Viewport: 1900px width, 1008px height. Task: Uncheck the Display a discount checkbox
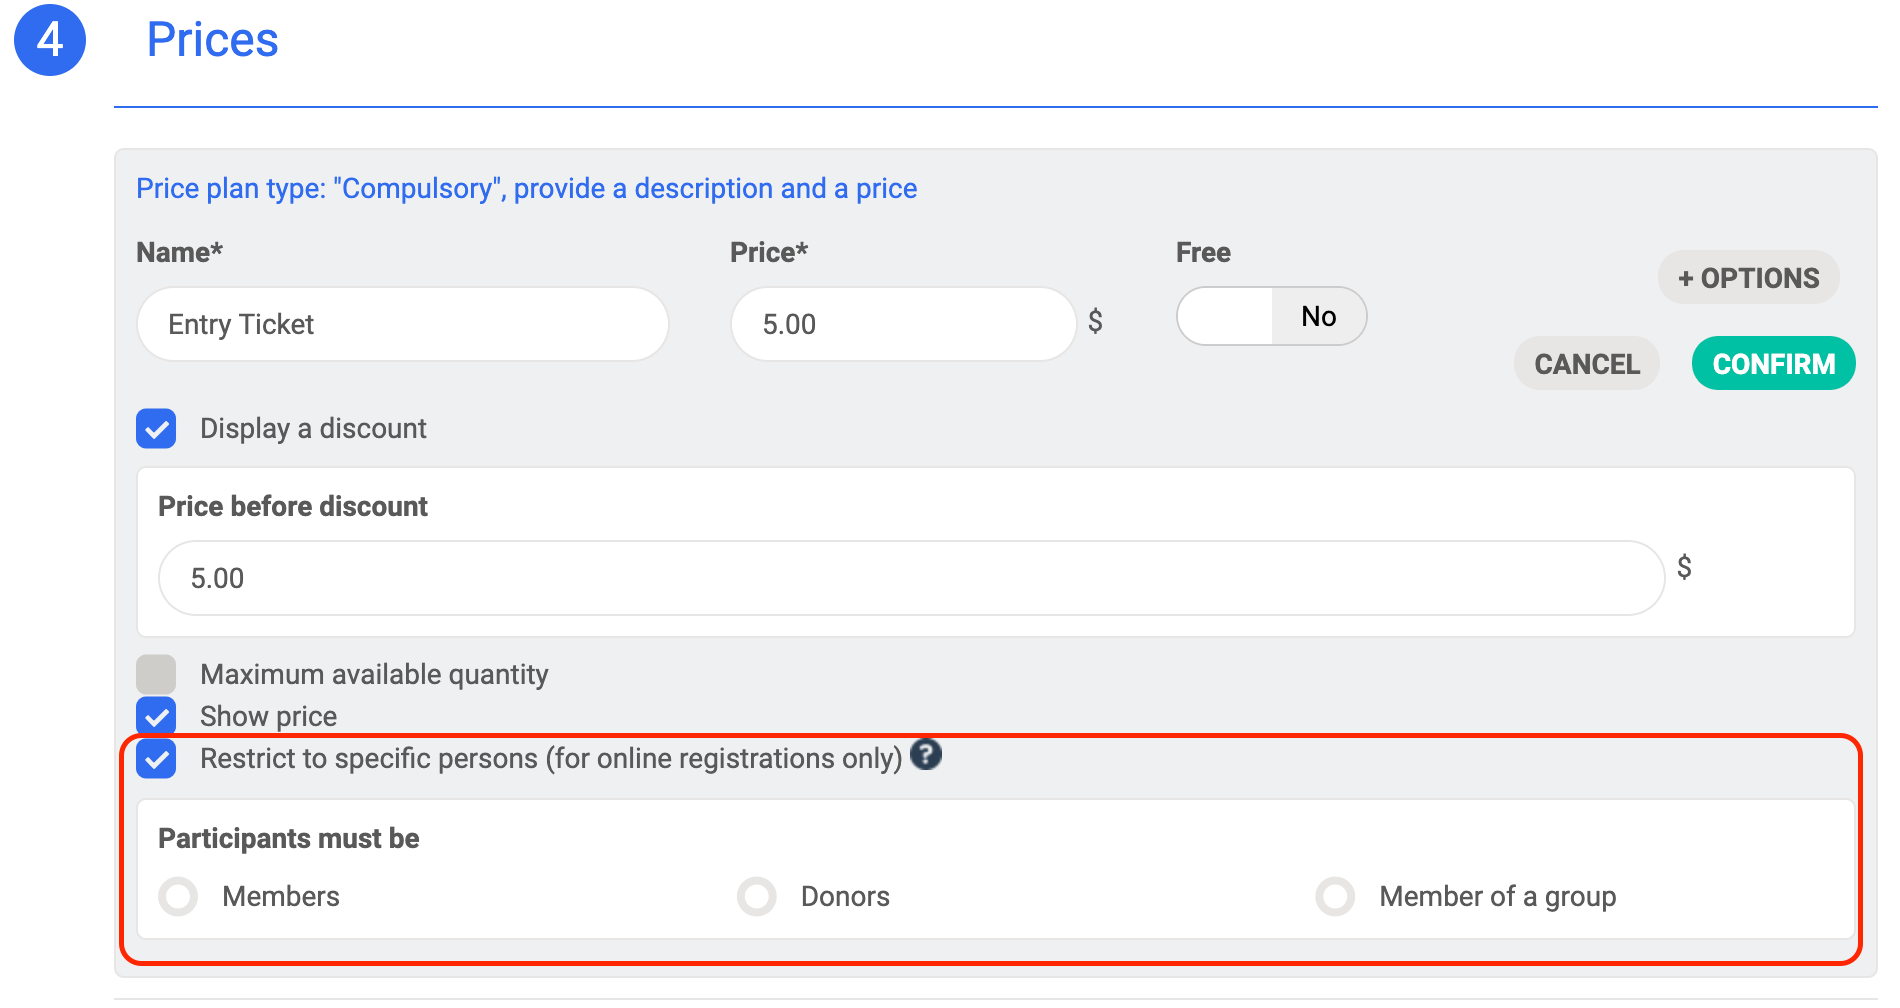click(x=156, y=428)
